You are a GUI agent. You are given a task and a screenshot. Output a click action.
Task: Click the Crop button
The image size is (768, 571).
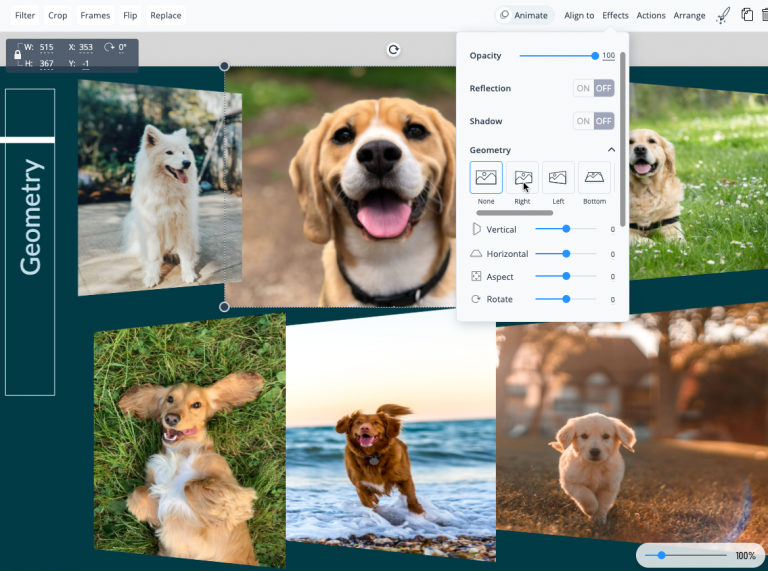(57, 16)
